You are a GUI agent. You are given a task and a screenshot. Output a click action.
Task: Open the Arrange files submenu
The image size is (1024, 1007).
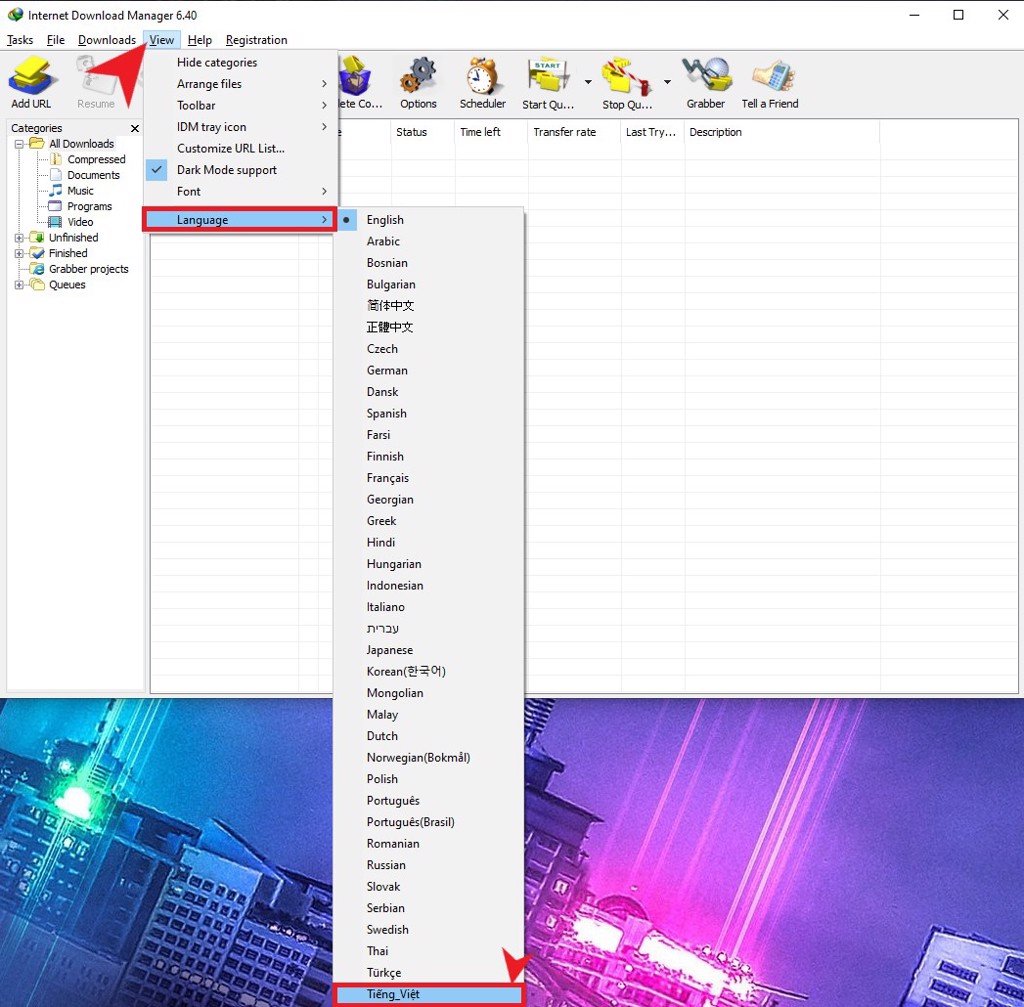tap(240, 84)
